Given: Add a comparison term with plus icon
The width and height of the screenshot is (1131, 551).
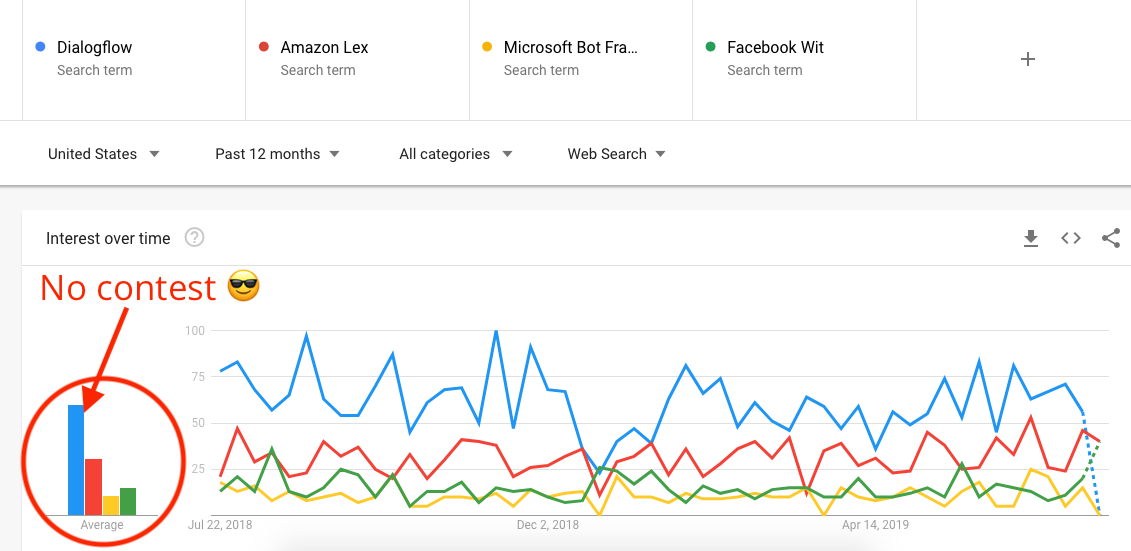Looking at the screenshot, I should (1028, 59).
